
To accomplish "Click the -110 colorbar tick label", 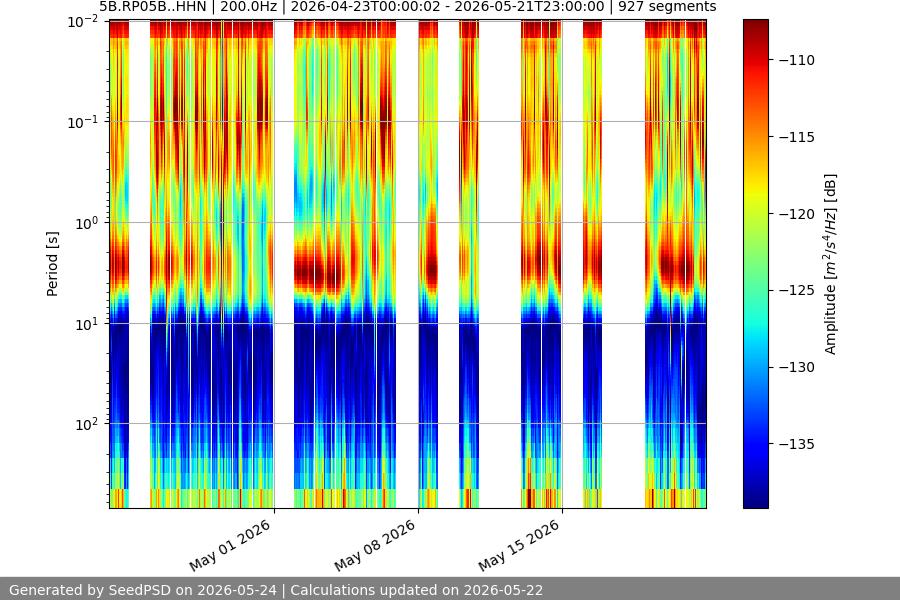I will [x=797, y=60].
